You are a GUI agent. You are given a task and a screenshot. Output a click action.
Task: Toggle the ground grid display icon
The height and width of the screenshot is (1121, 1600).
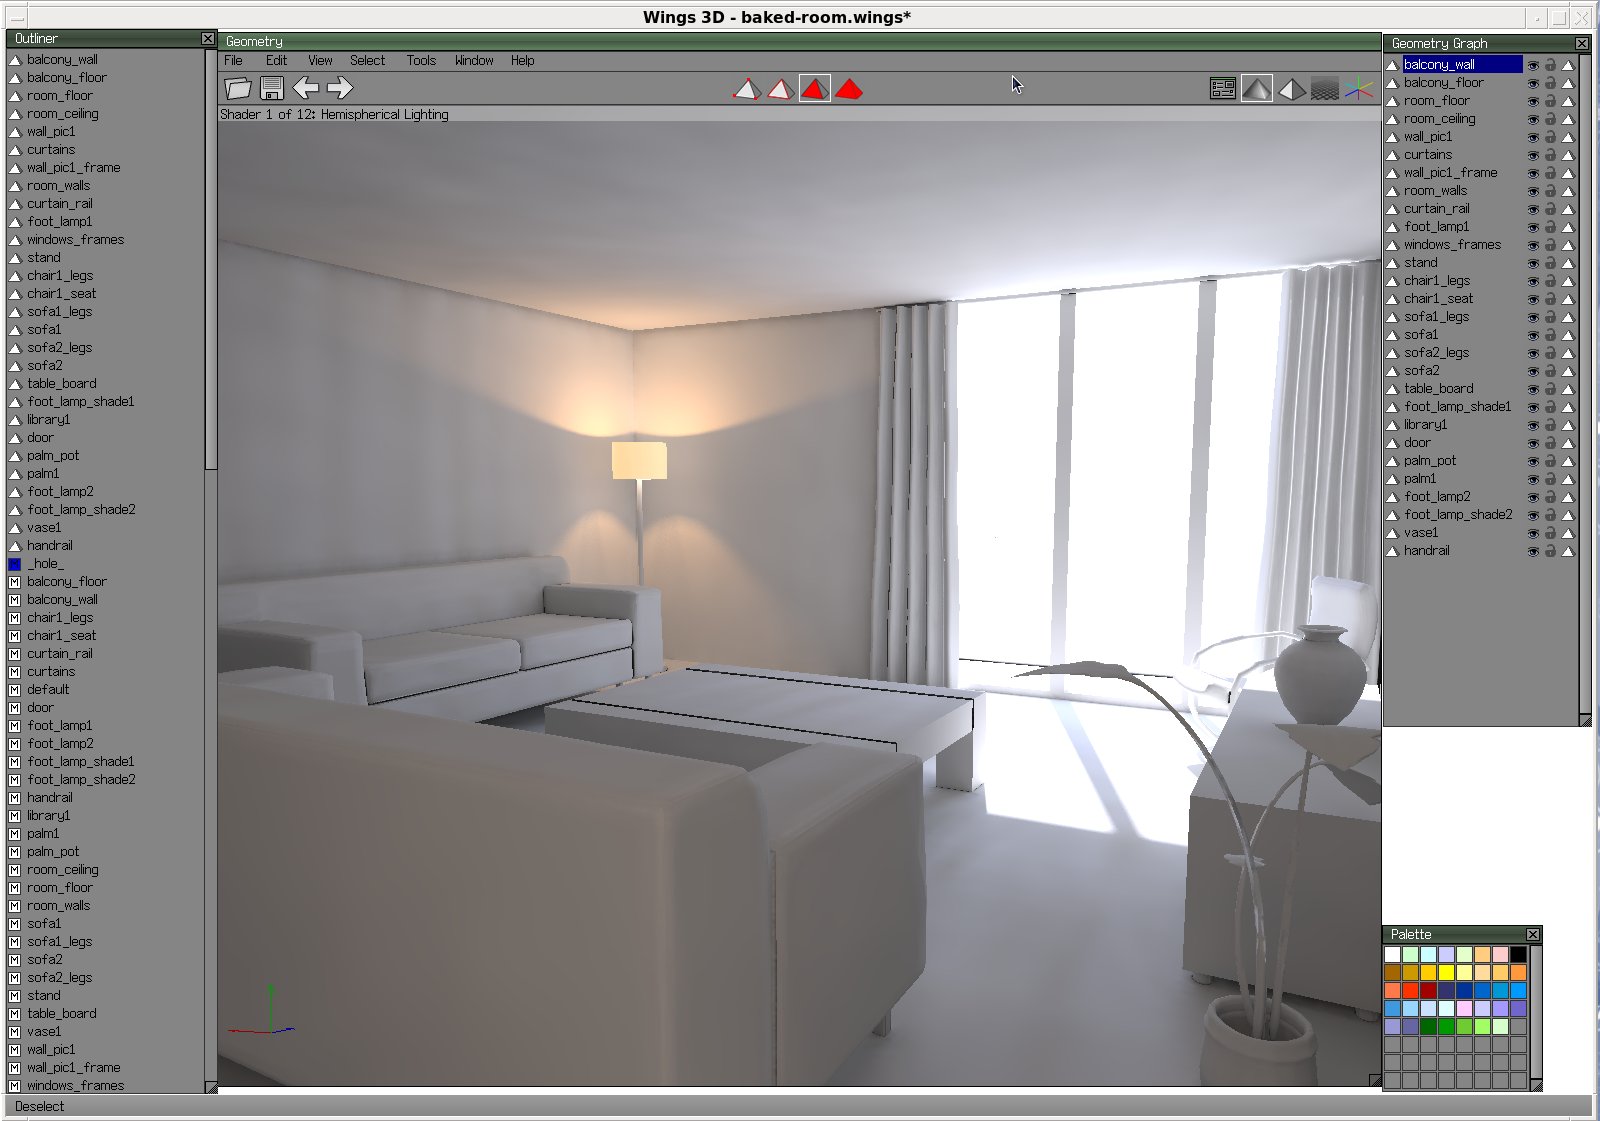pos(1324,89)
